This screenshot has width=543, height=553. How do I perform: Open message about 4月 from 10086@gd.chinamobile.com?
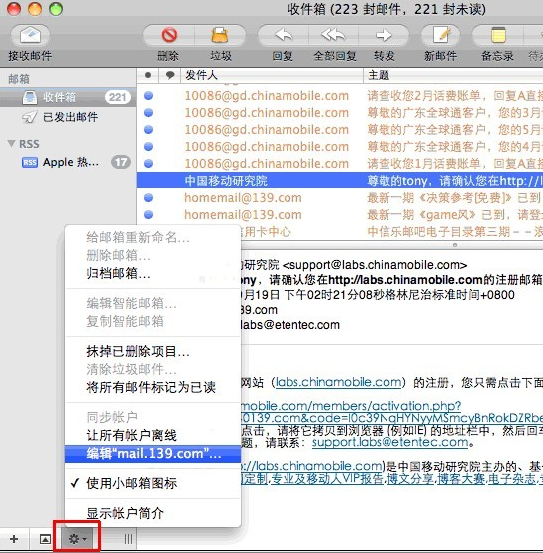pos(340,146)
